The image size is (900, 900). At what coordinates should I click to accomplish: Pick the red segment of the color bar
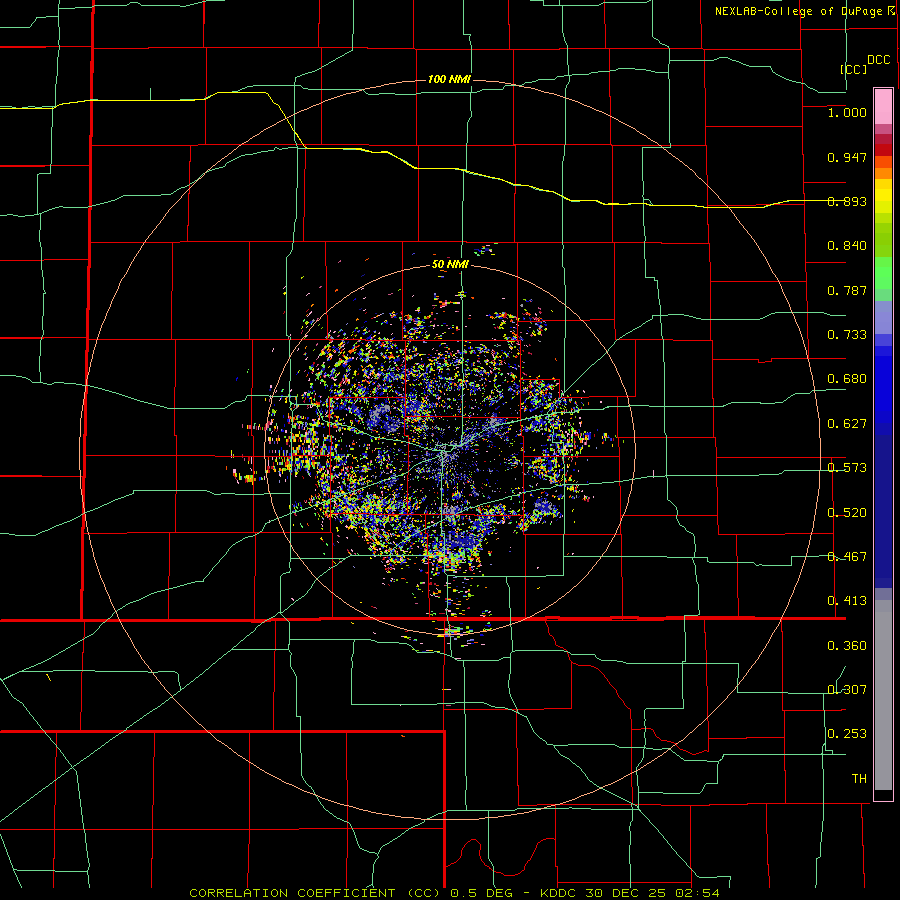coord(883,150)
